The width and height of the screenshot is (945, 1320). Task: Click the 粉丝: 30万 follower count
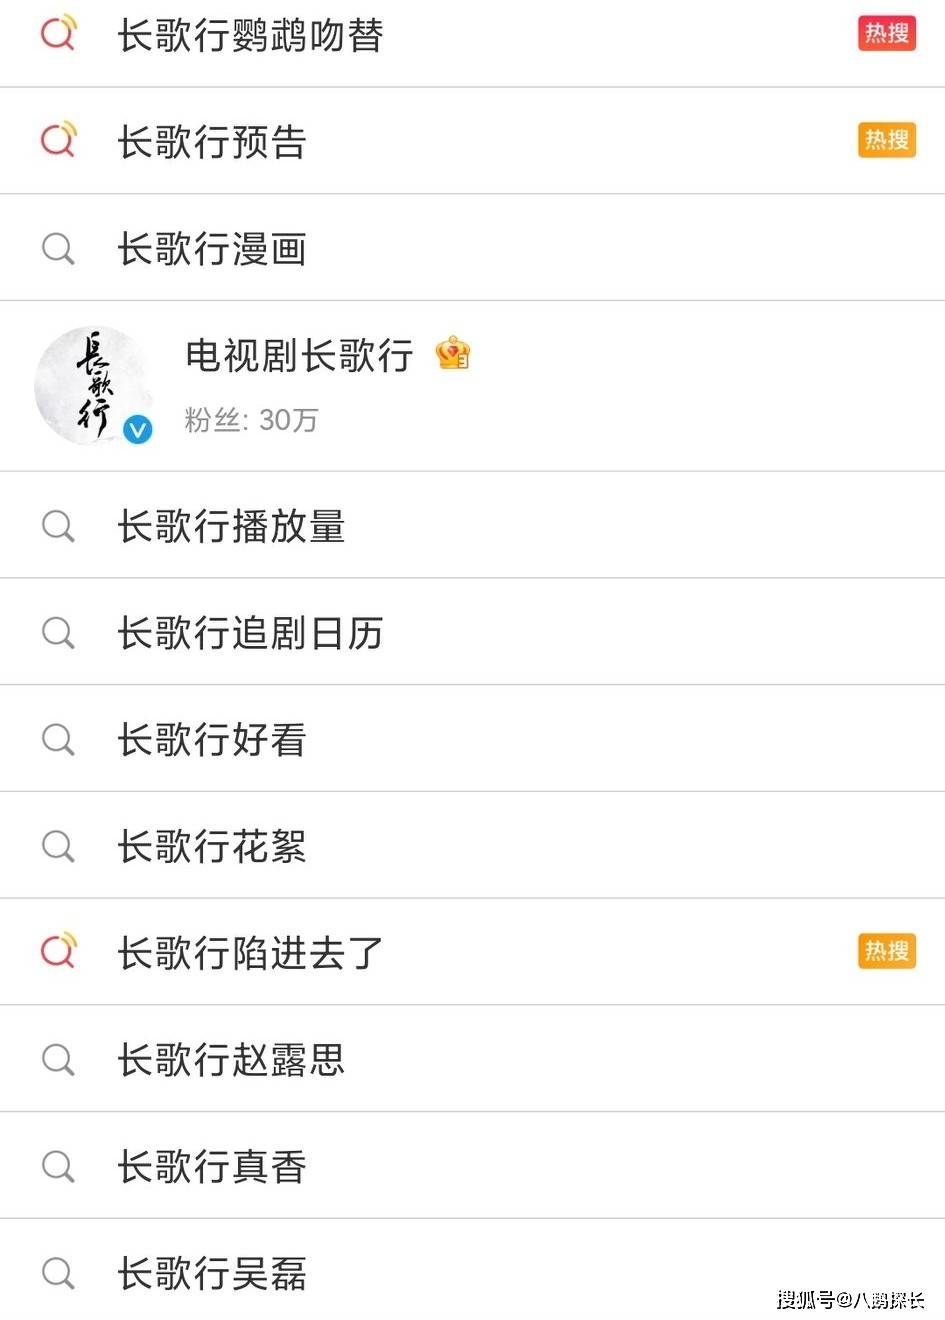pyautogui.click(x=251, y=419)
